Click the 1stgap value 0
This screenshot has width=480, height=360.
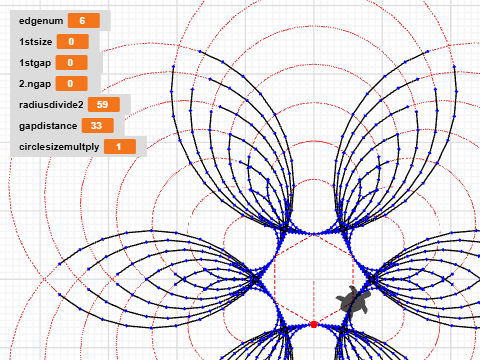pos(71,63)
